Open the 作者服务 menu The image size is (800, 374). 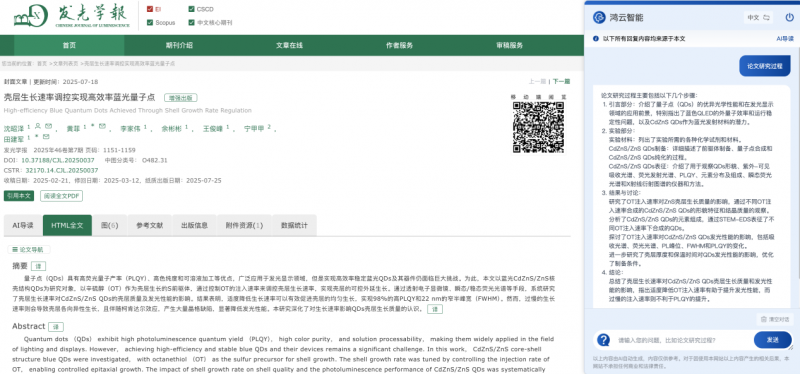(x=399, y=45)
